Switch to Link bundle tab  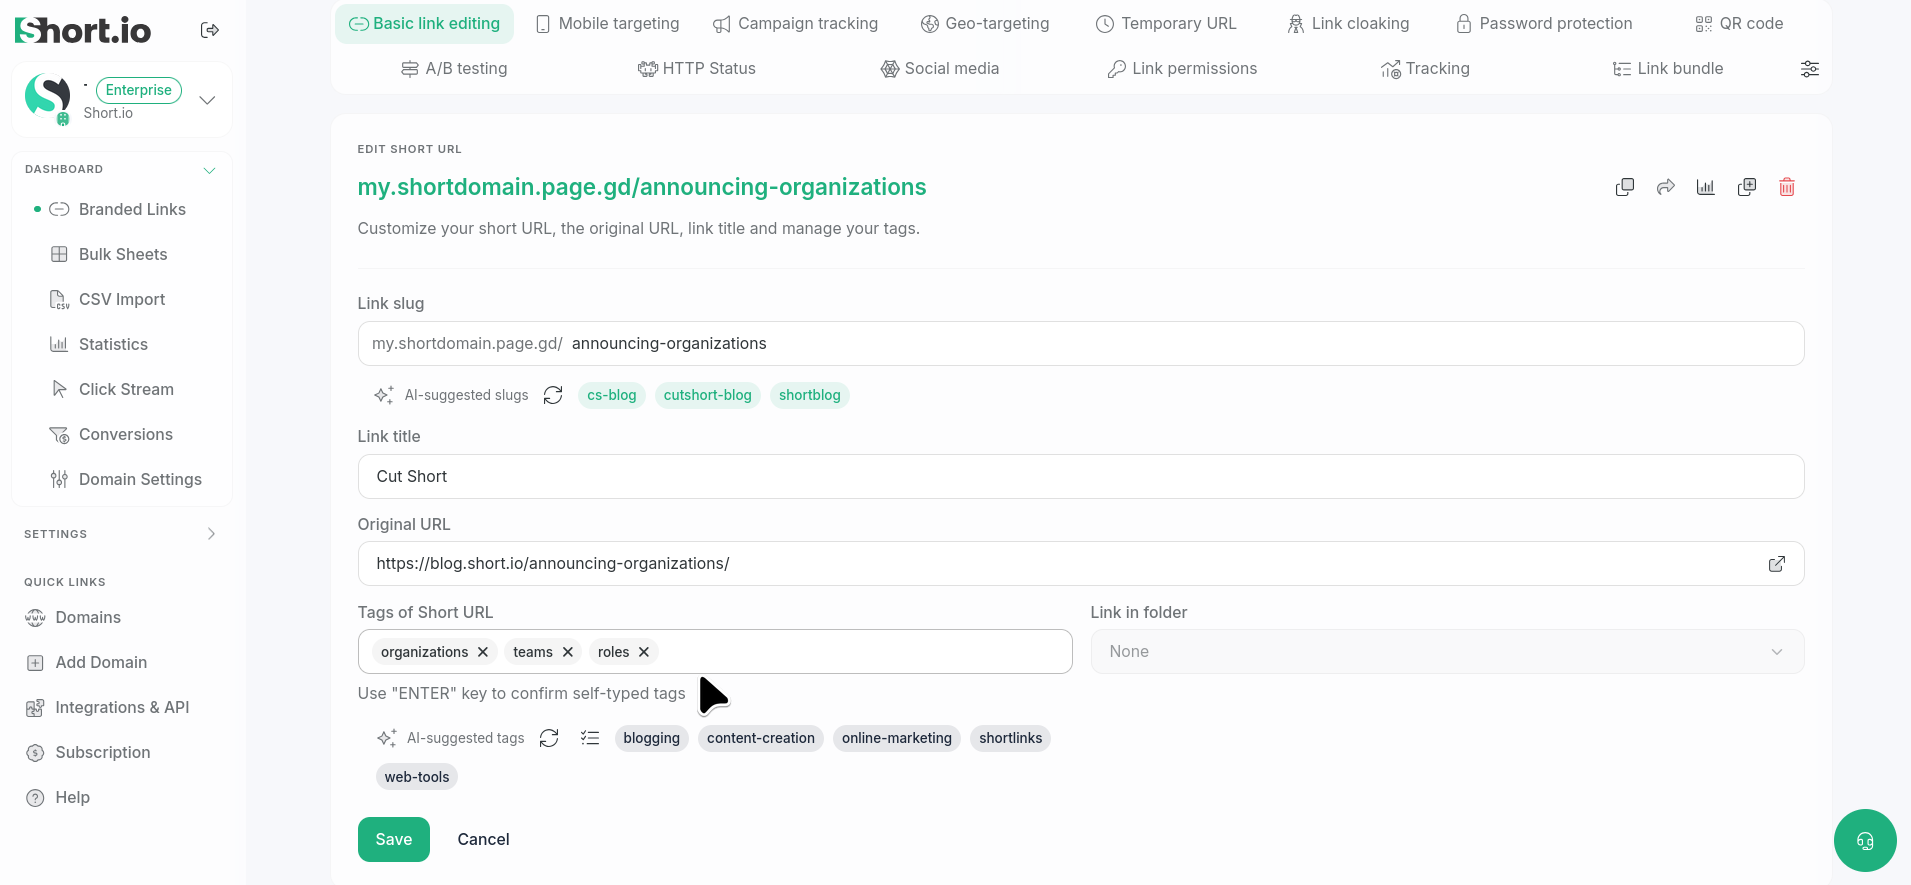pyautogui.click(x=1668, y=69)
